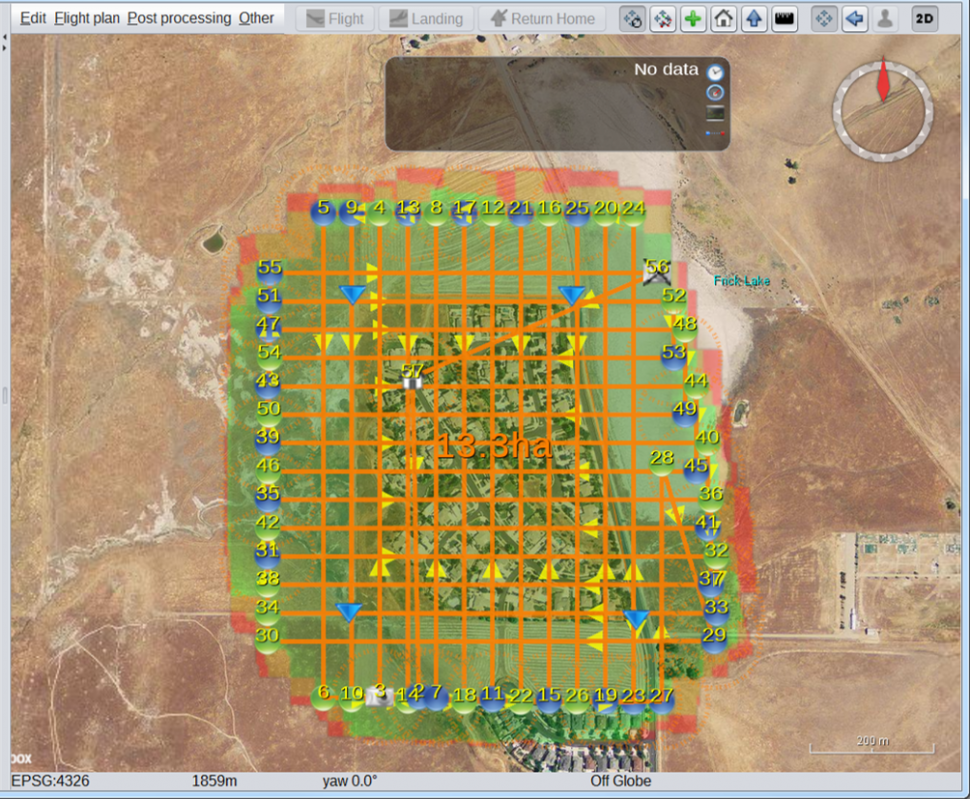Viewport: 970px width, 799px height.
Task: Click the green plus add waypoint icon
Action: [692, 19]
